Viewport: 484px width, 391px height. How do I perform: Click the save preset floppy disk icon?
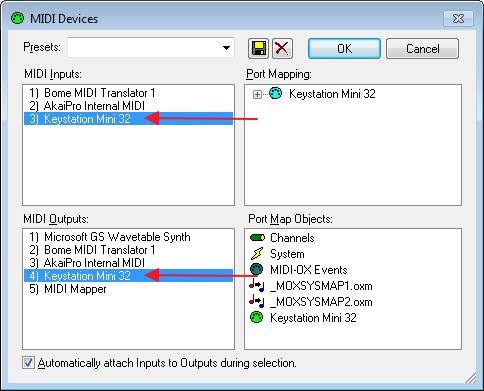(x=258, y=49)
